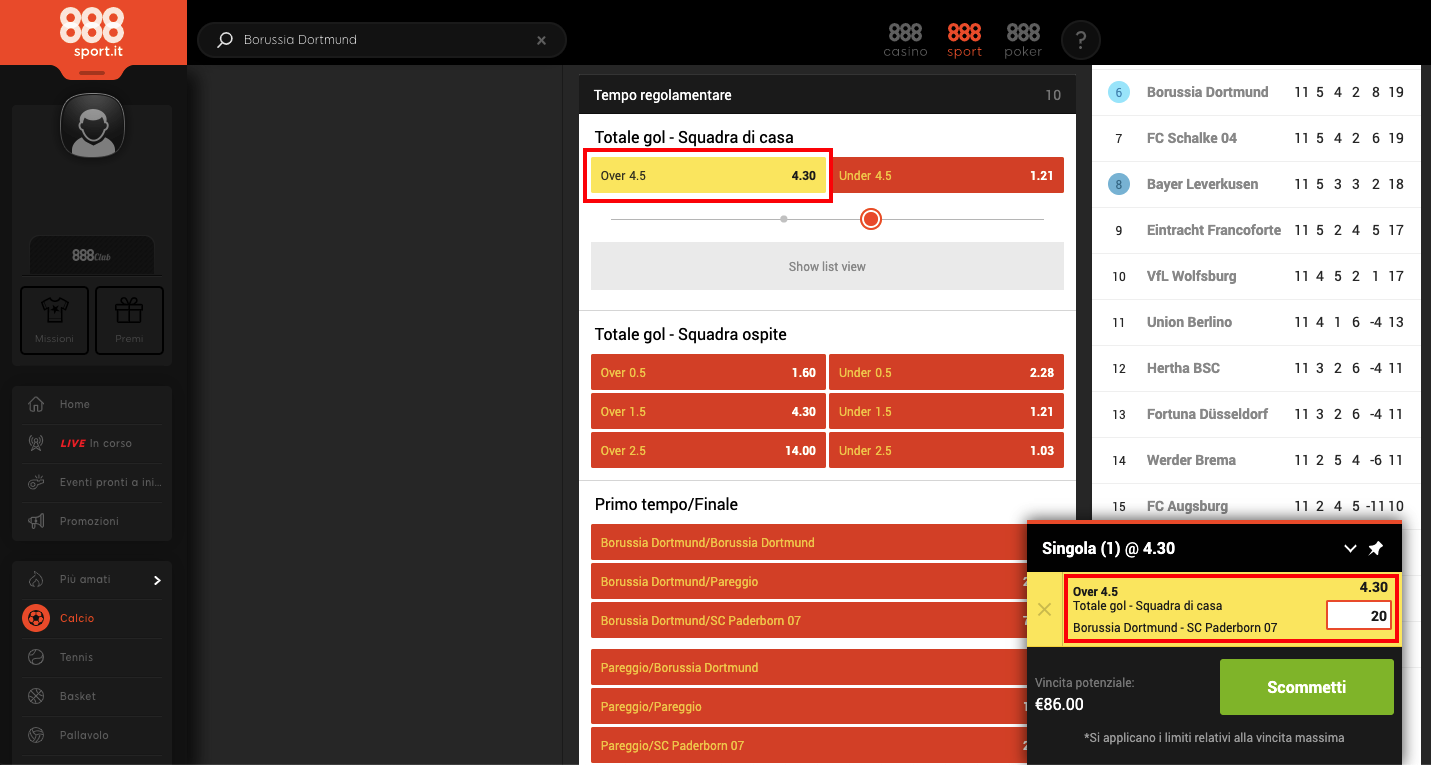Select the Under 4.5 bet at 1.21
1431x765 pixels.
946,175
